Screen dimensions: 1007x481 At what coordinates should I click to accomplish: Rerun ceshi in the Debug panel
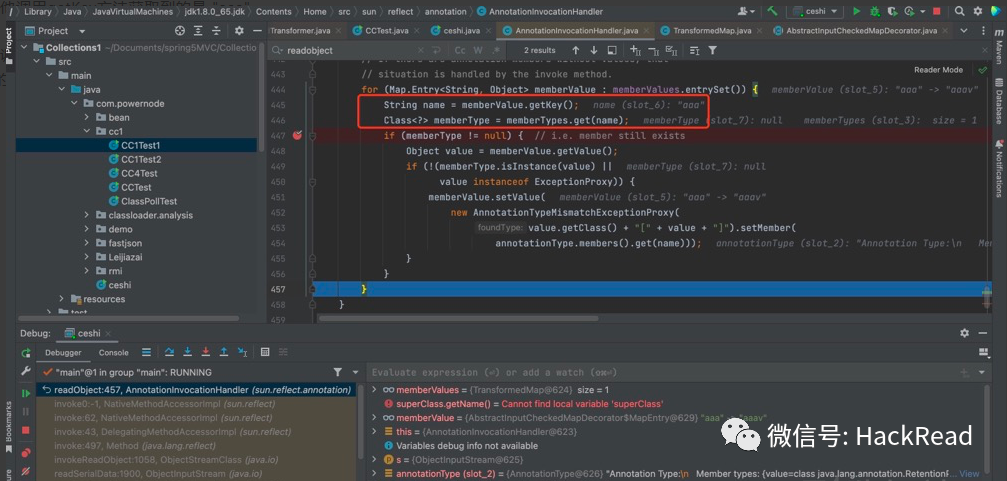(x=26, y=353)
